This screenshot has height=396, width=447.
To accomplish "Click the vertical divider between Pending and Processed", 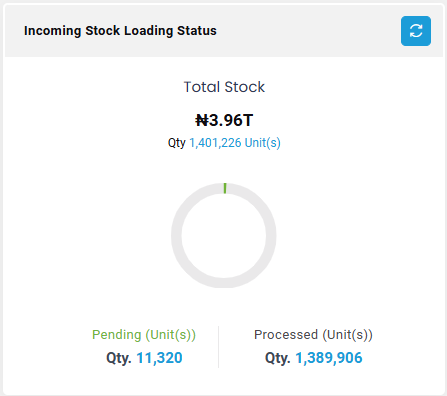I will click(x=219, y=347).
